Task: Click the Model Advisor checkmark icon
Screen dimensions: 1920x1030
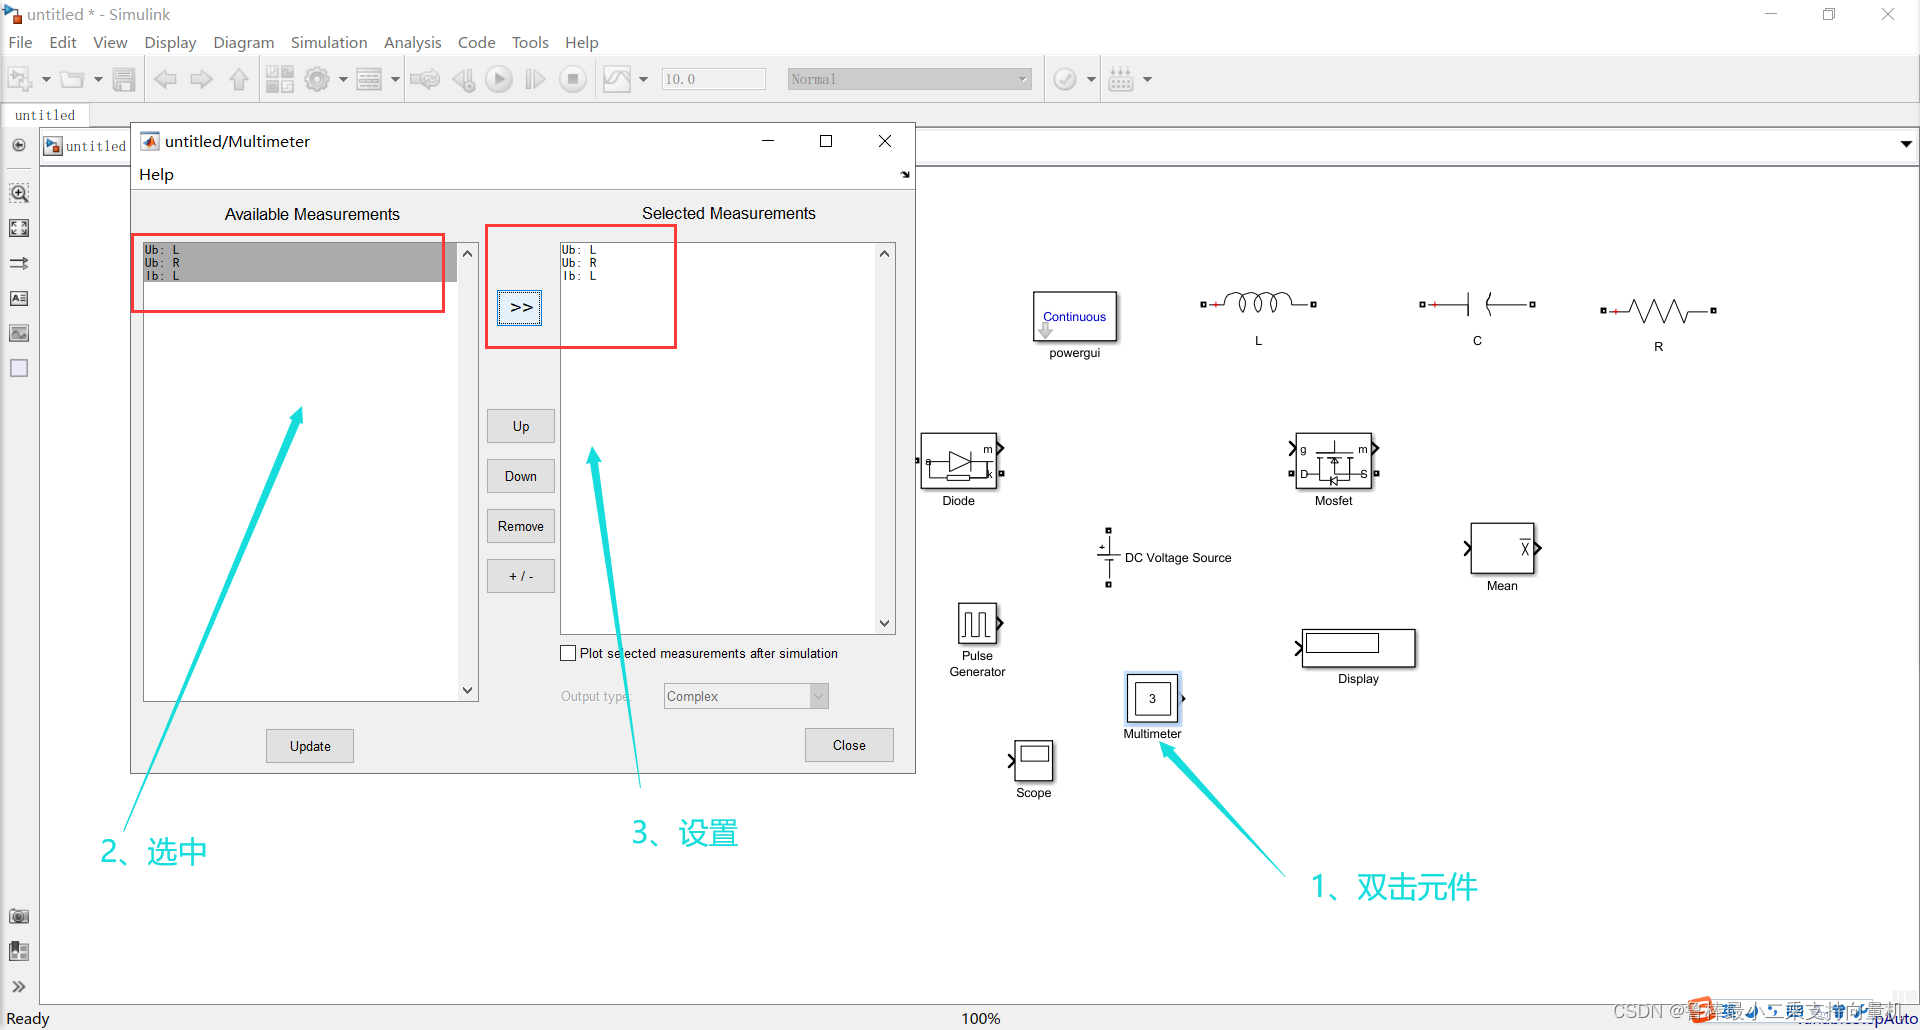Action: click(x=1065, y=79)
